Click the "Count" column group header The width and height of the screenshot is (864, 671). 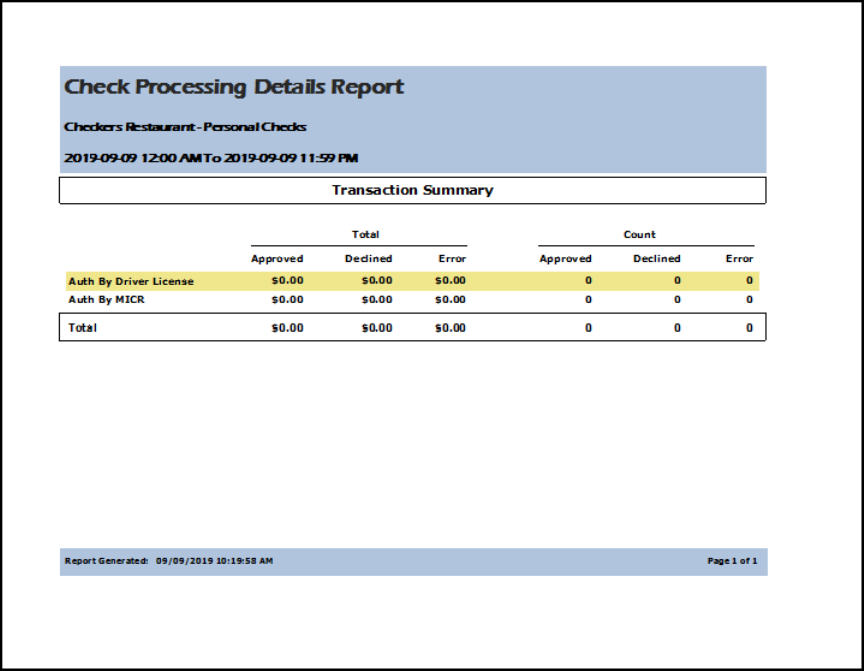(639, 234)
